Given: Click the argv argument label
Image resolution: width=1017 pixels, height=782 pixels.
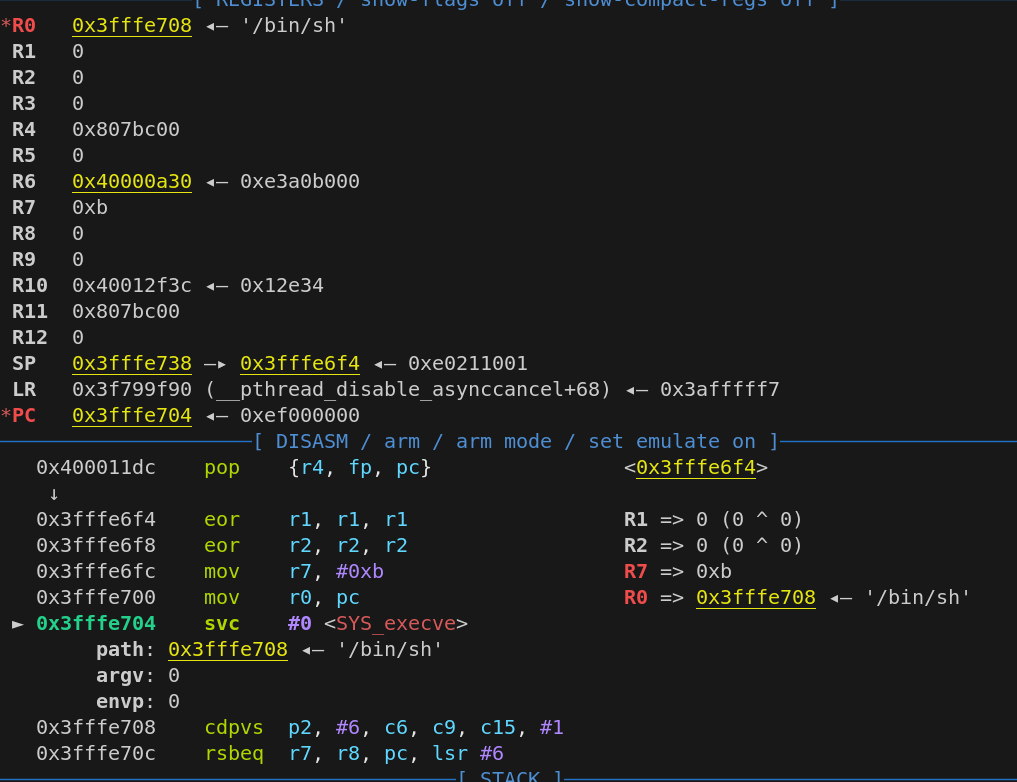Looking at the screenshot, I should coord(120,676).
